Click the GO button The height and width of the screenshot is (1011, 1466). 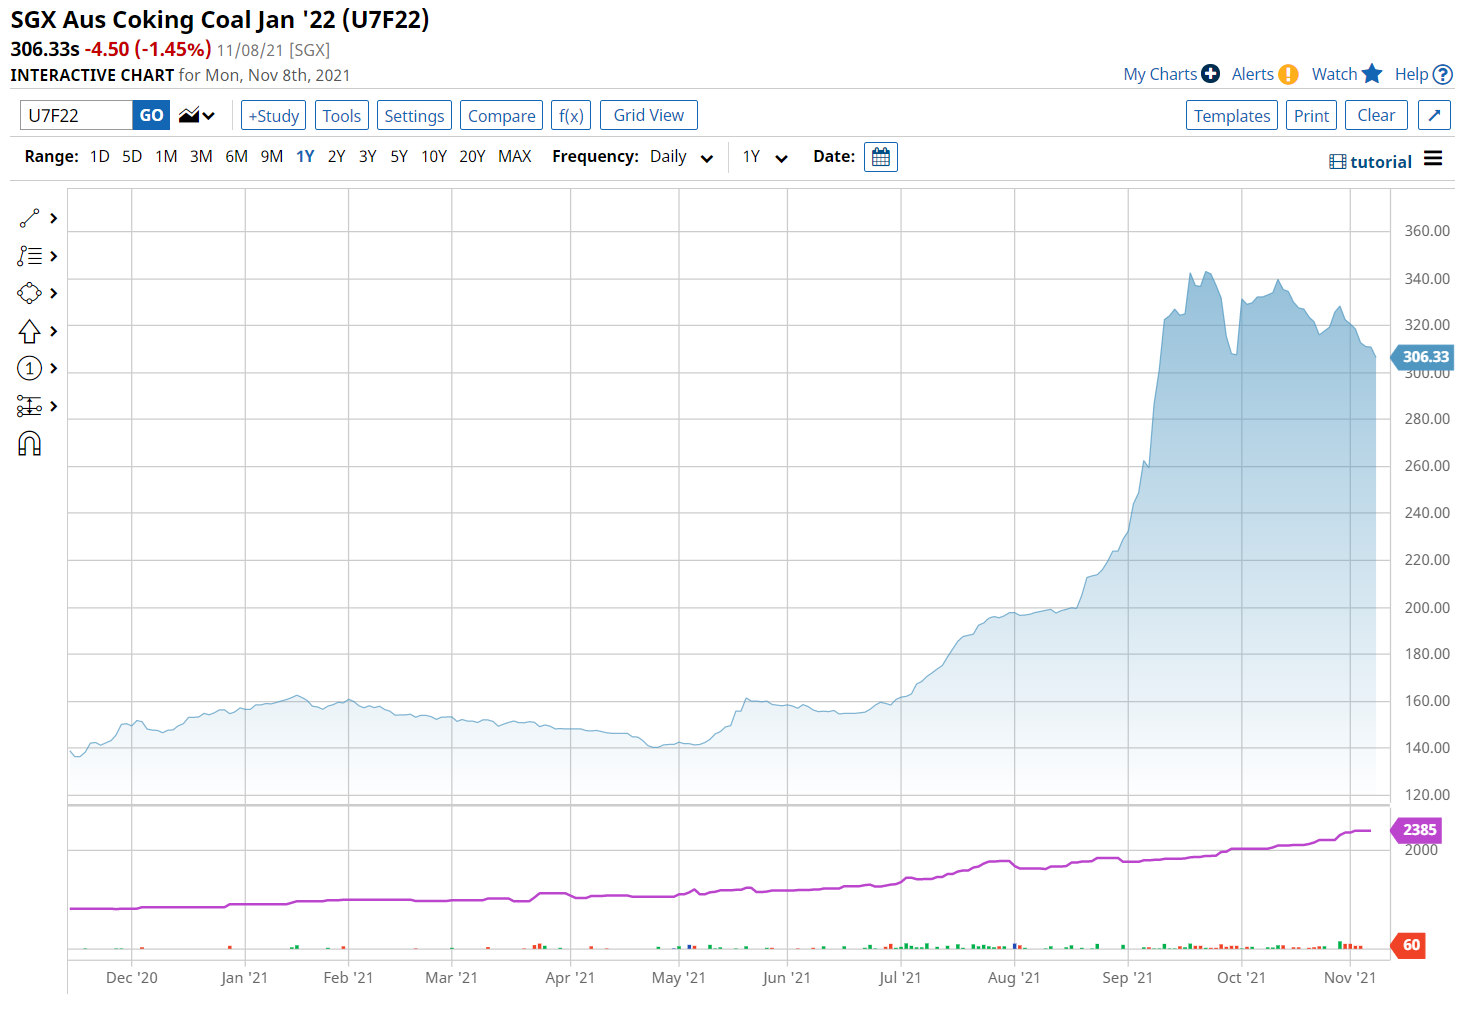coord(151,116)
